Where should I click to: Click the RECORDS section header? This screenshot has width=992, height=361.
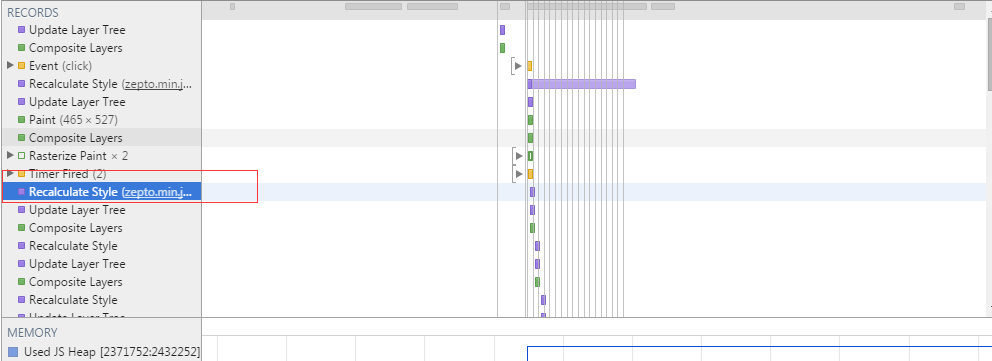tap(33, 13)
